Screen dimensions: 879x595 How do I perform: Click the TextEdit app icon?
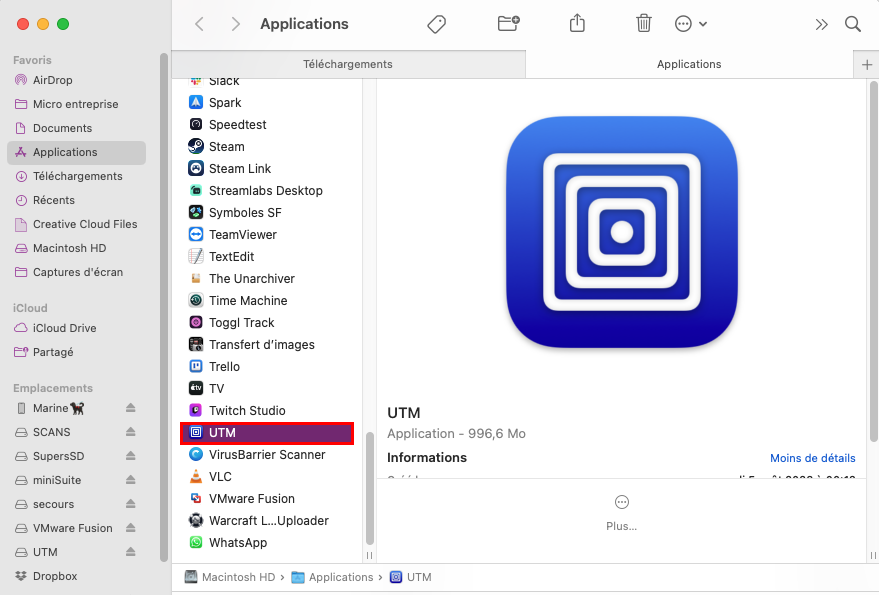[x=196, y=256]
